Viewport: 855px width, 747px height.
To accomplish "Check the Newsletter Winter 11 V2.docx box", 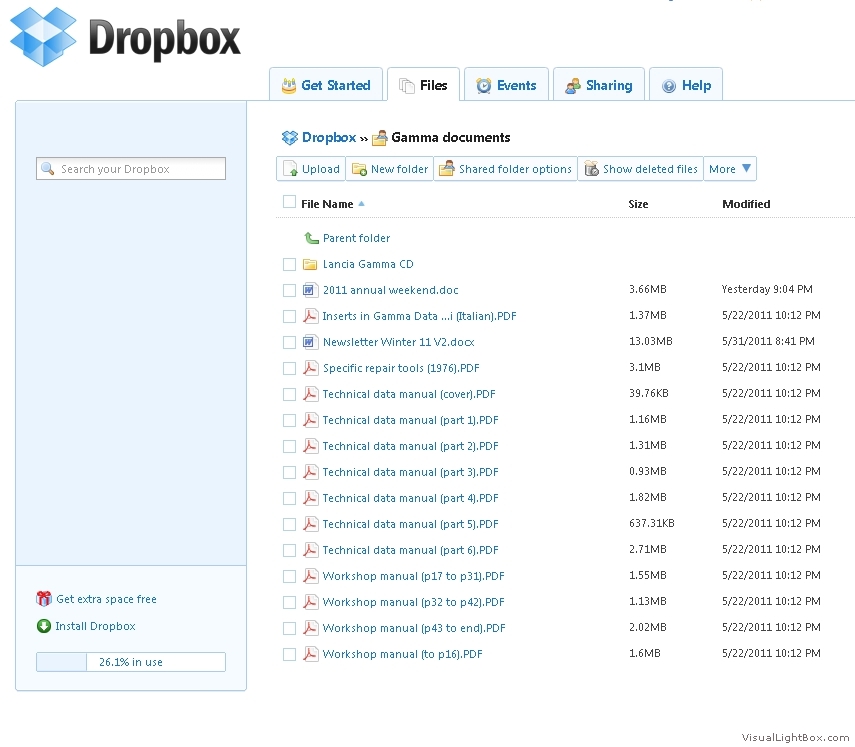I will pos(289,343).
